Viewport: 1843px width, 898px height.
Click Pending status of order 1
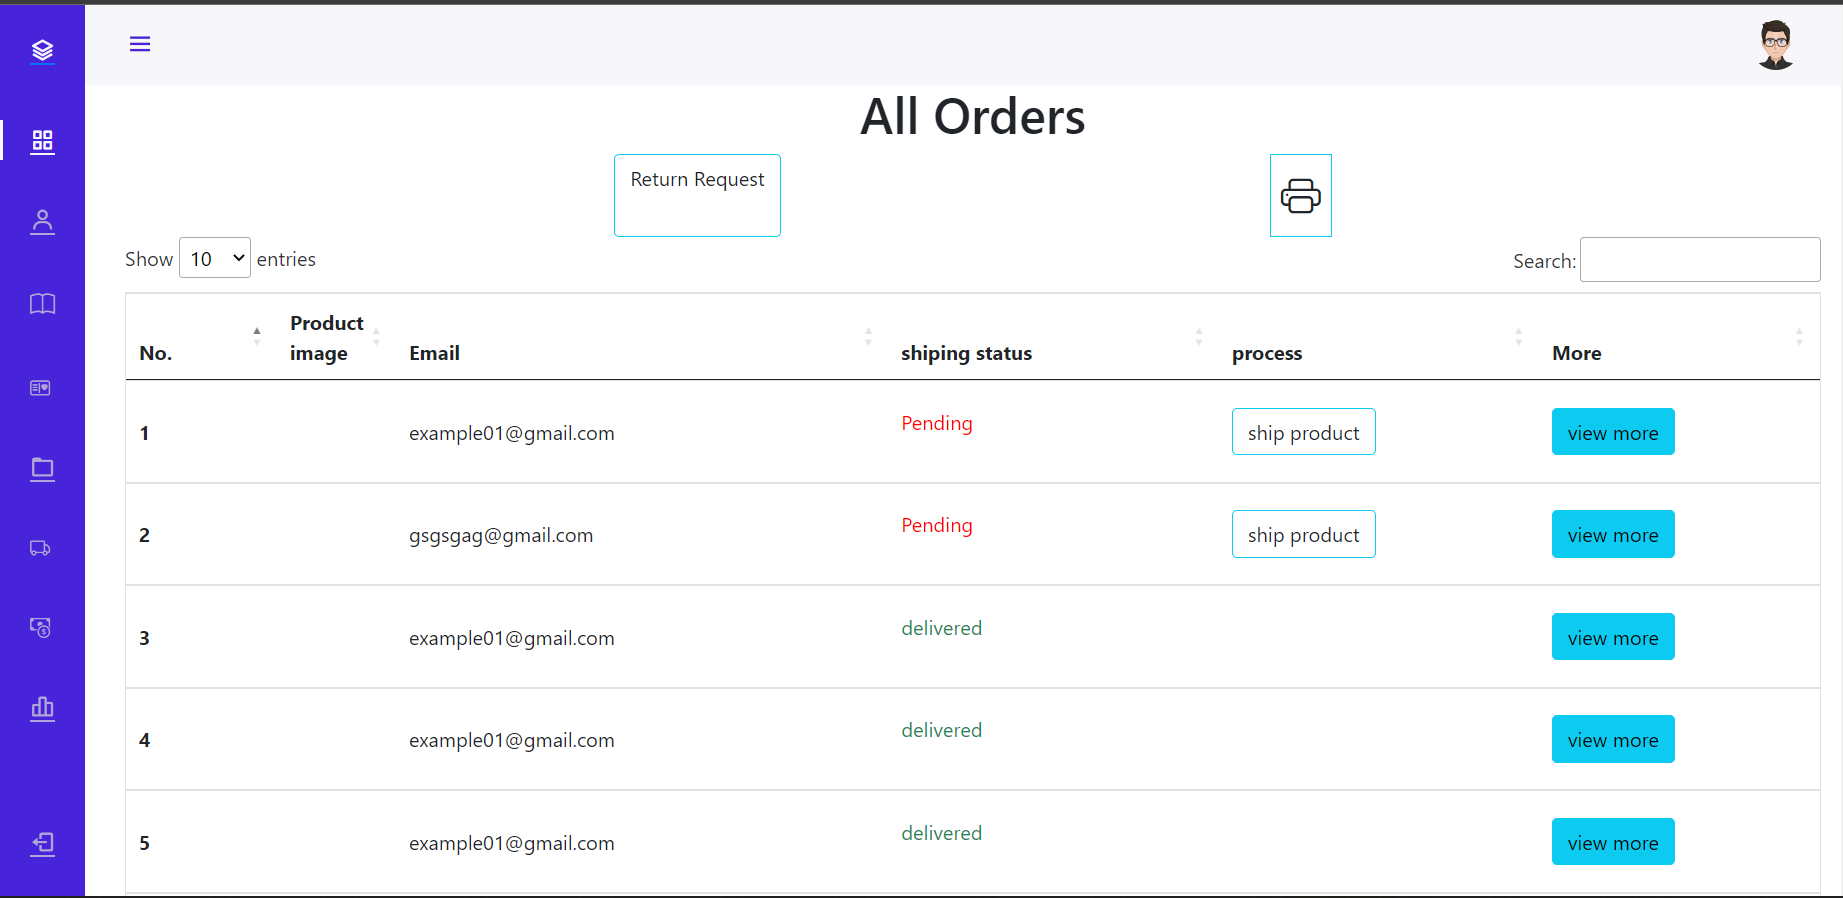(x=937, y=423)
